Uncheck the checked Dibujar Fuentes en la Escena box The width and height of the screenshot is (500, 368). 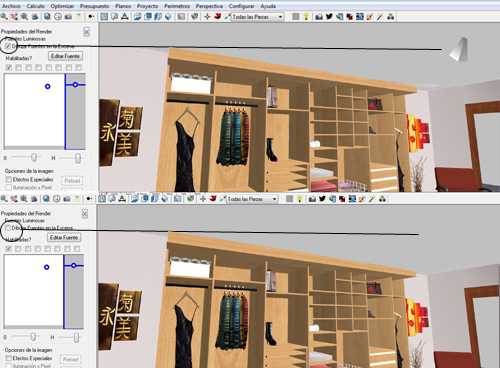(8, 46)
